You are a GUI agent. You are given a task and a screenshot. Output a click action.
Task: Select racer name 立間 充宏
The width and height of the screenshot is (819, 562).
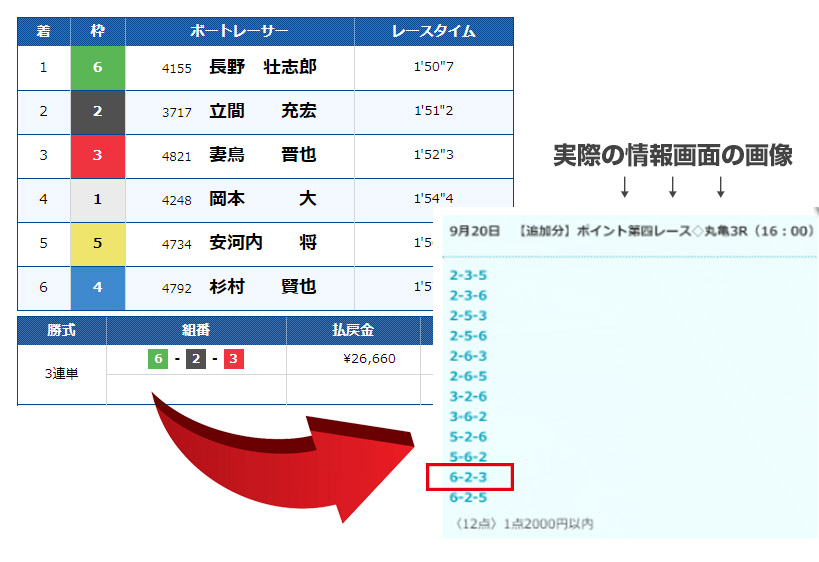tap(262, 112)
